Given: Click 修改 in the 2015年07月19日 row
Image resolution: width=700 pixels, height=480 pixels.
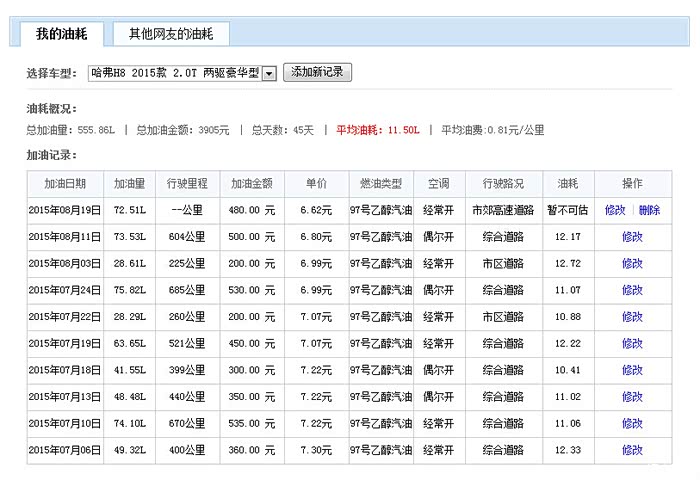Looking at the screenshot, I should coord(632,343).
